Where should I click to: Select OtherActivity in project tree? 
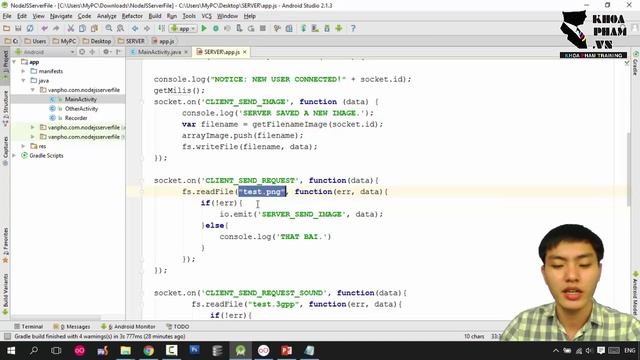[81, 109]
